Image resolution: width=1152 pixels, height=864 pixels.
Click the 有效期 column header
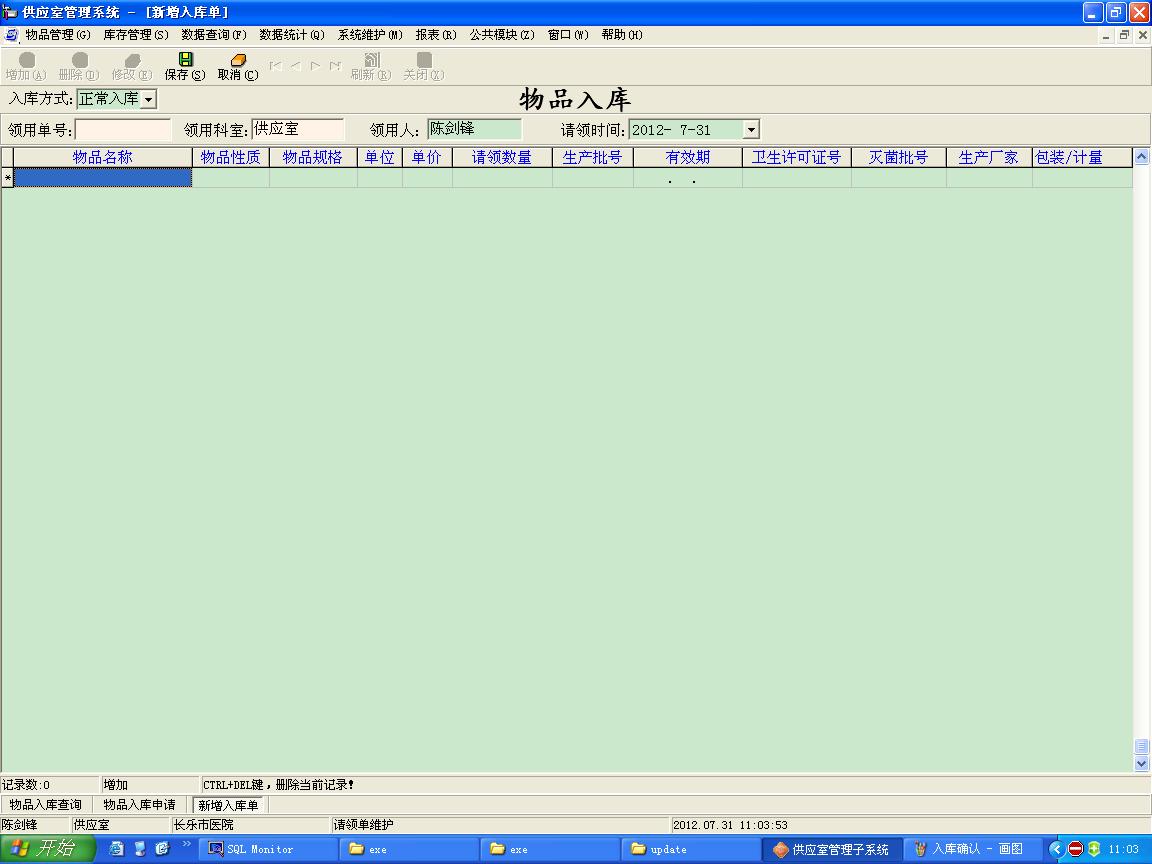coord(688,157)
